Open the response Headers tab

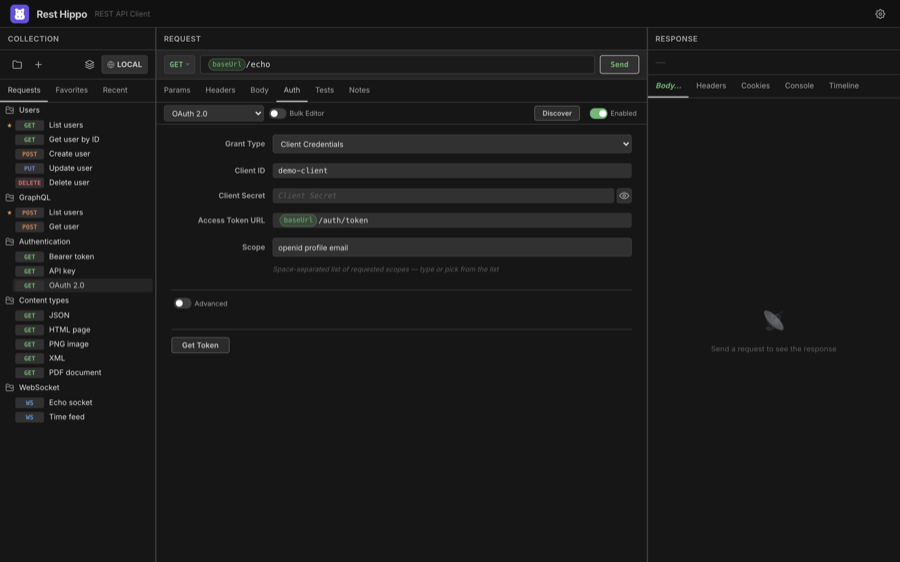point(711,86)
